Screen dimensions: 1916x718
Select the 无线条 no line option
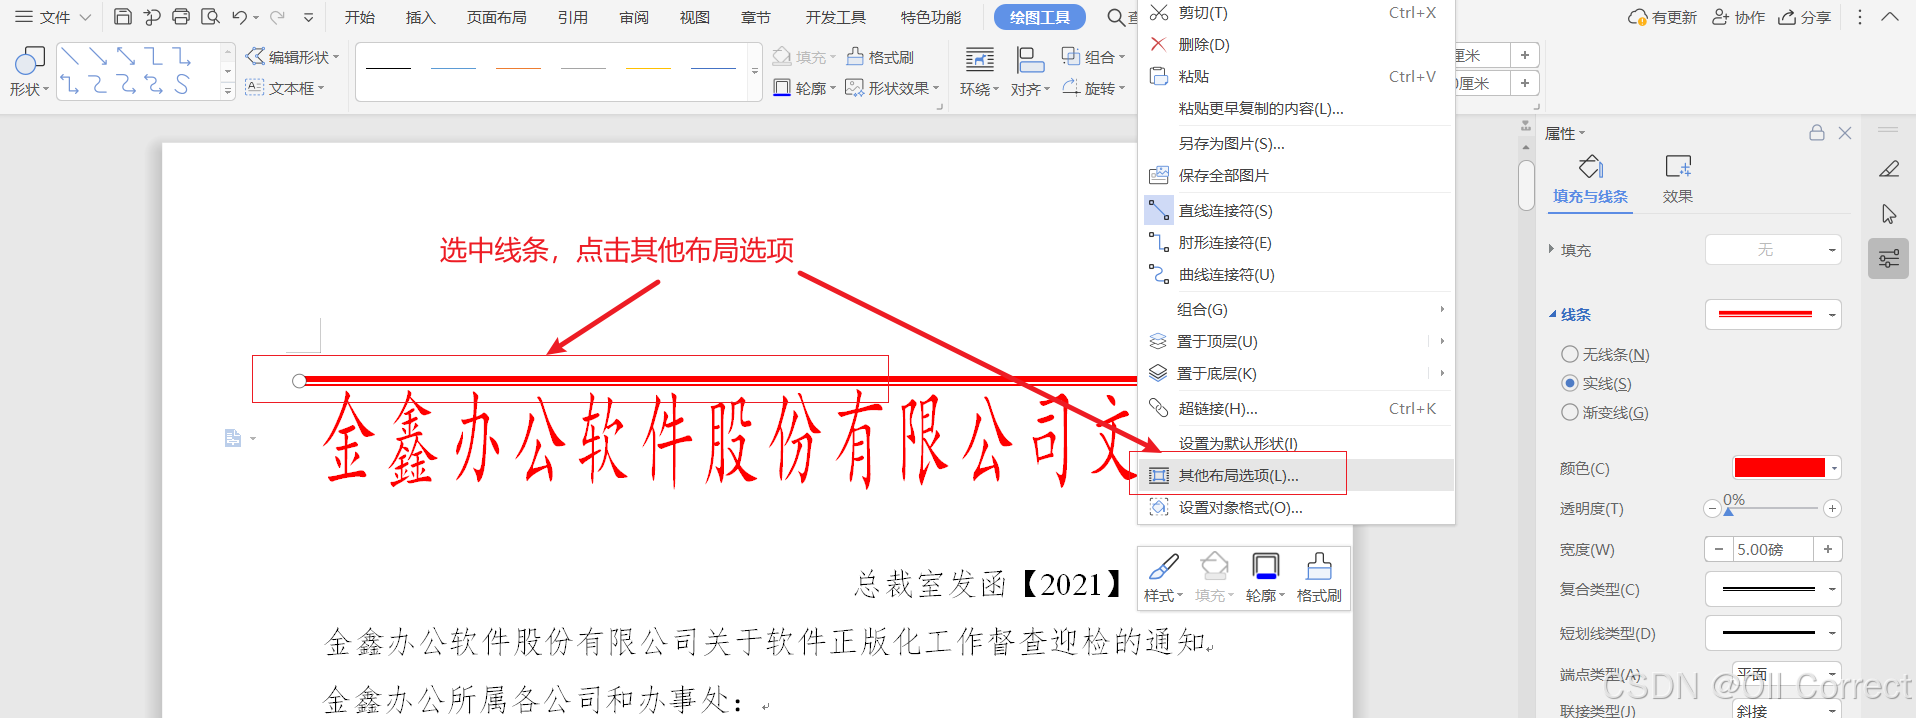click(x=1605, y=354)
